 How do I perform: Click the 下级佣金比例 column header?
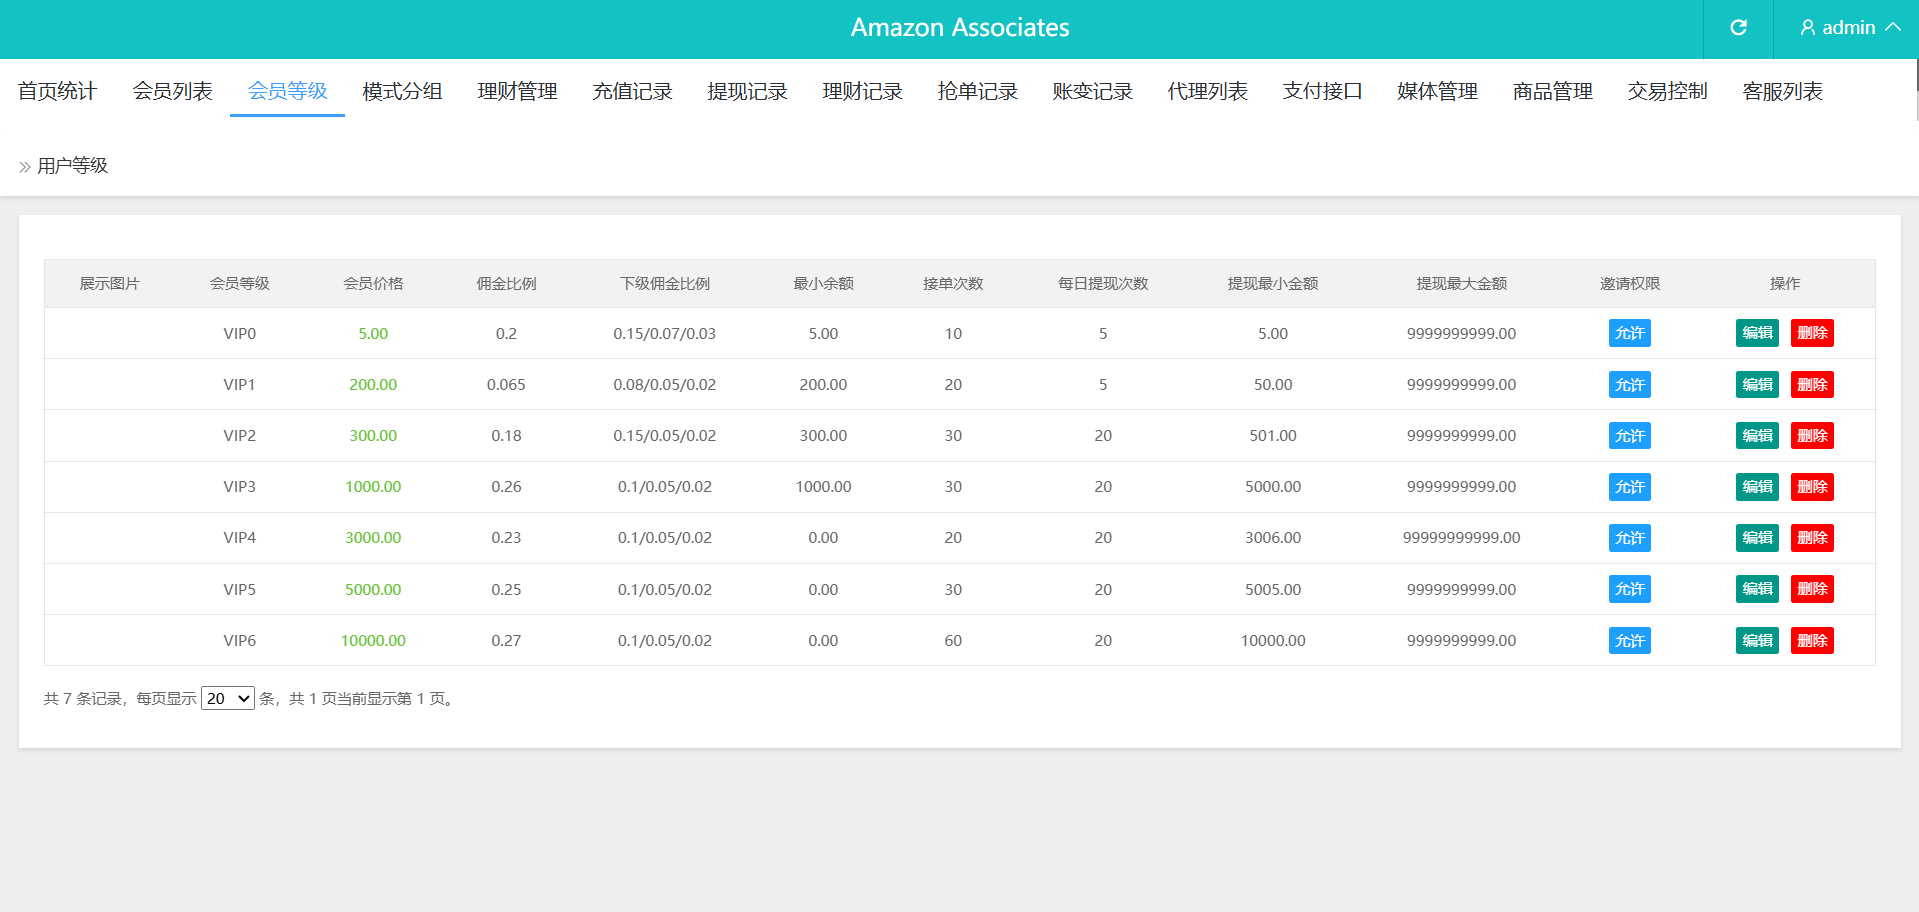pos(665,284)
